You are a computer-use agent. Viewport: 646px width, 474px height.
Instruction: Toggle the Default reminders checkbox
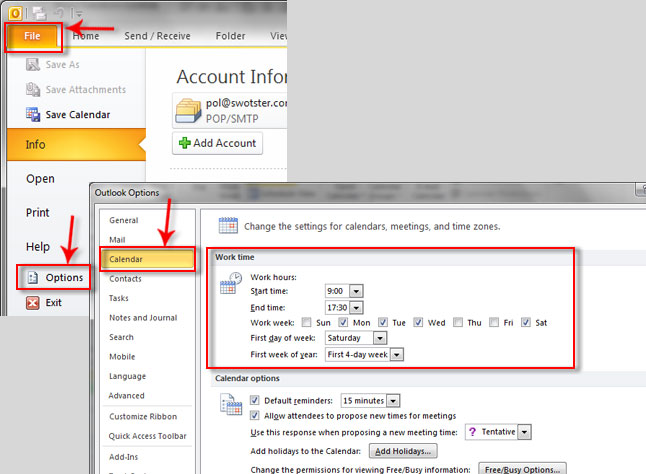coord(255,400)
